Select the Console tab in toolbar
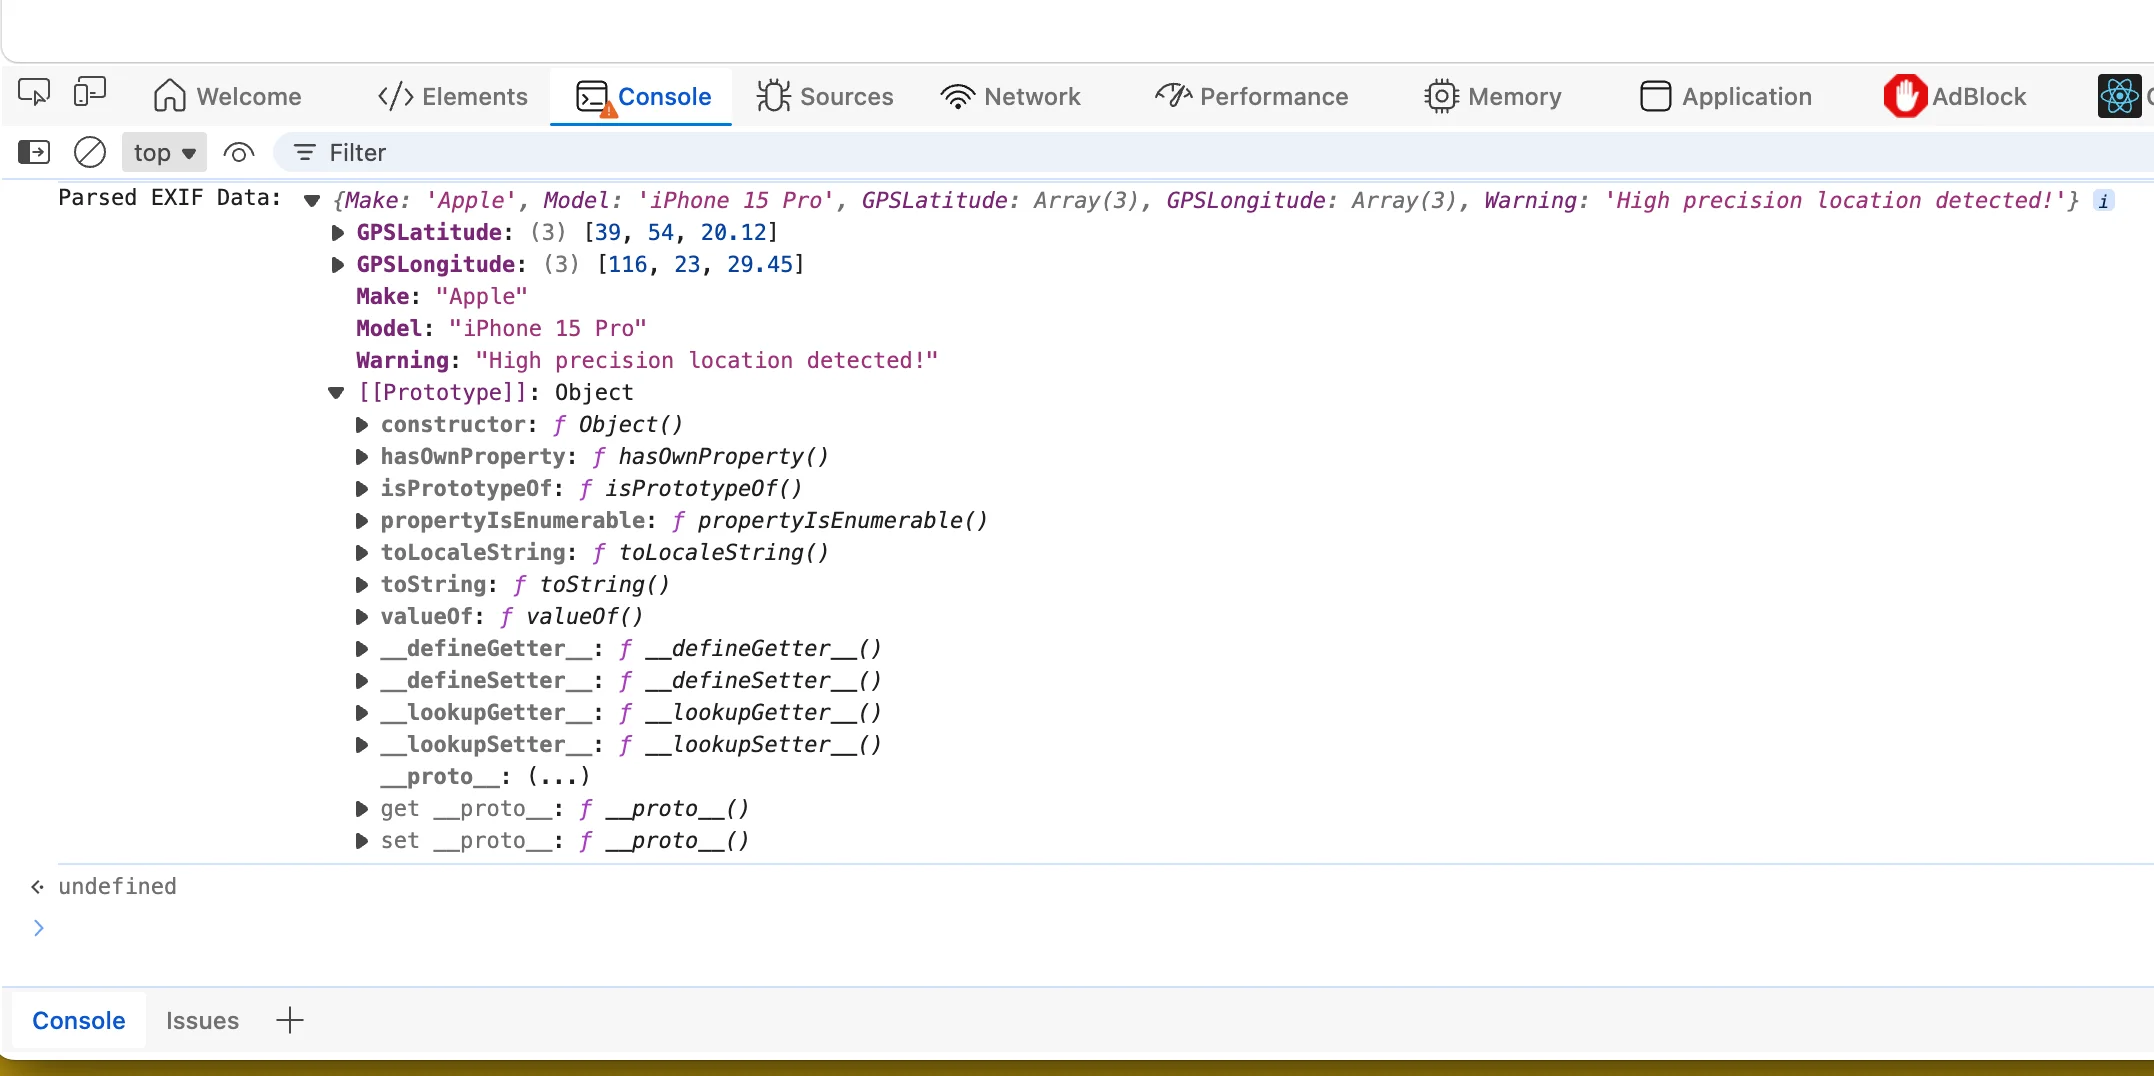Viewport: 2154px width, 1076px height. pyautogui.click(x=642, y=96)
